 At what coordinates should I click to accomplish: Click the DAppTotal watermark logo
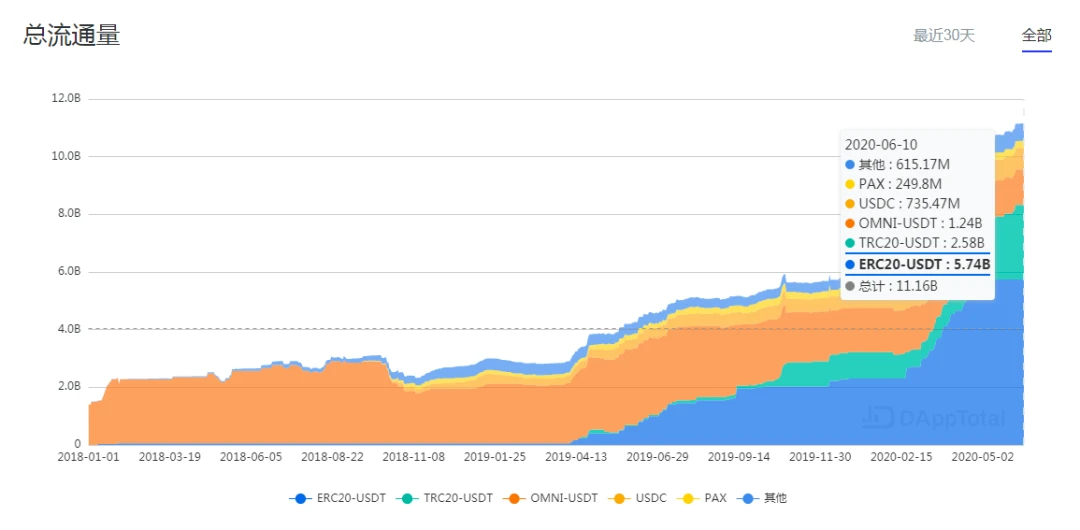933,417
